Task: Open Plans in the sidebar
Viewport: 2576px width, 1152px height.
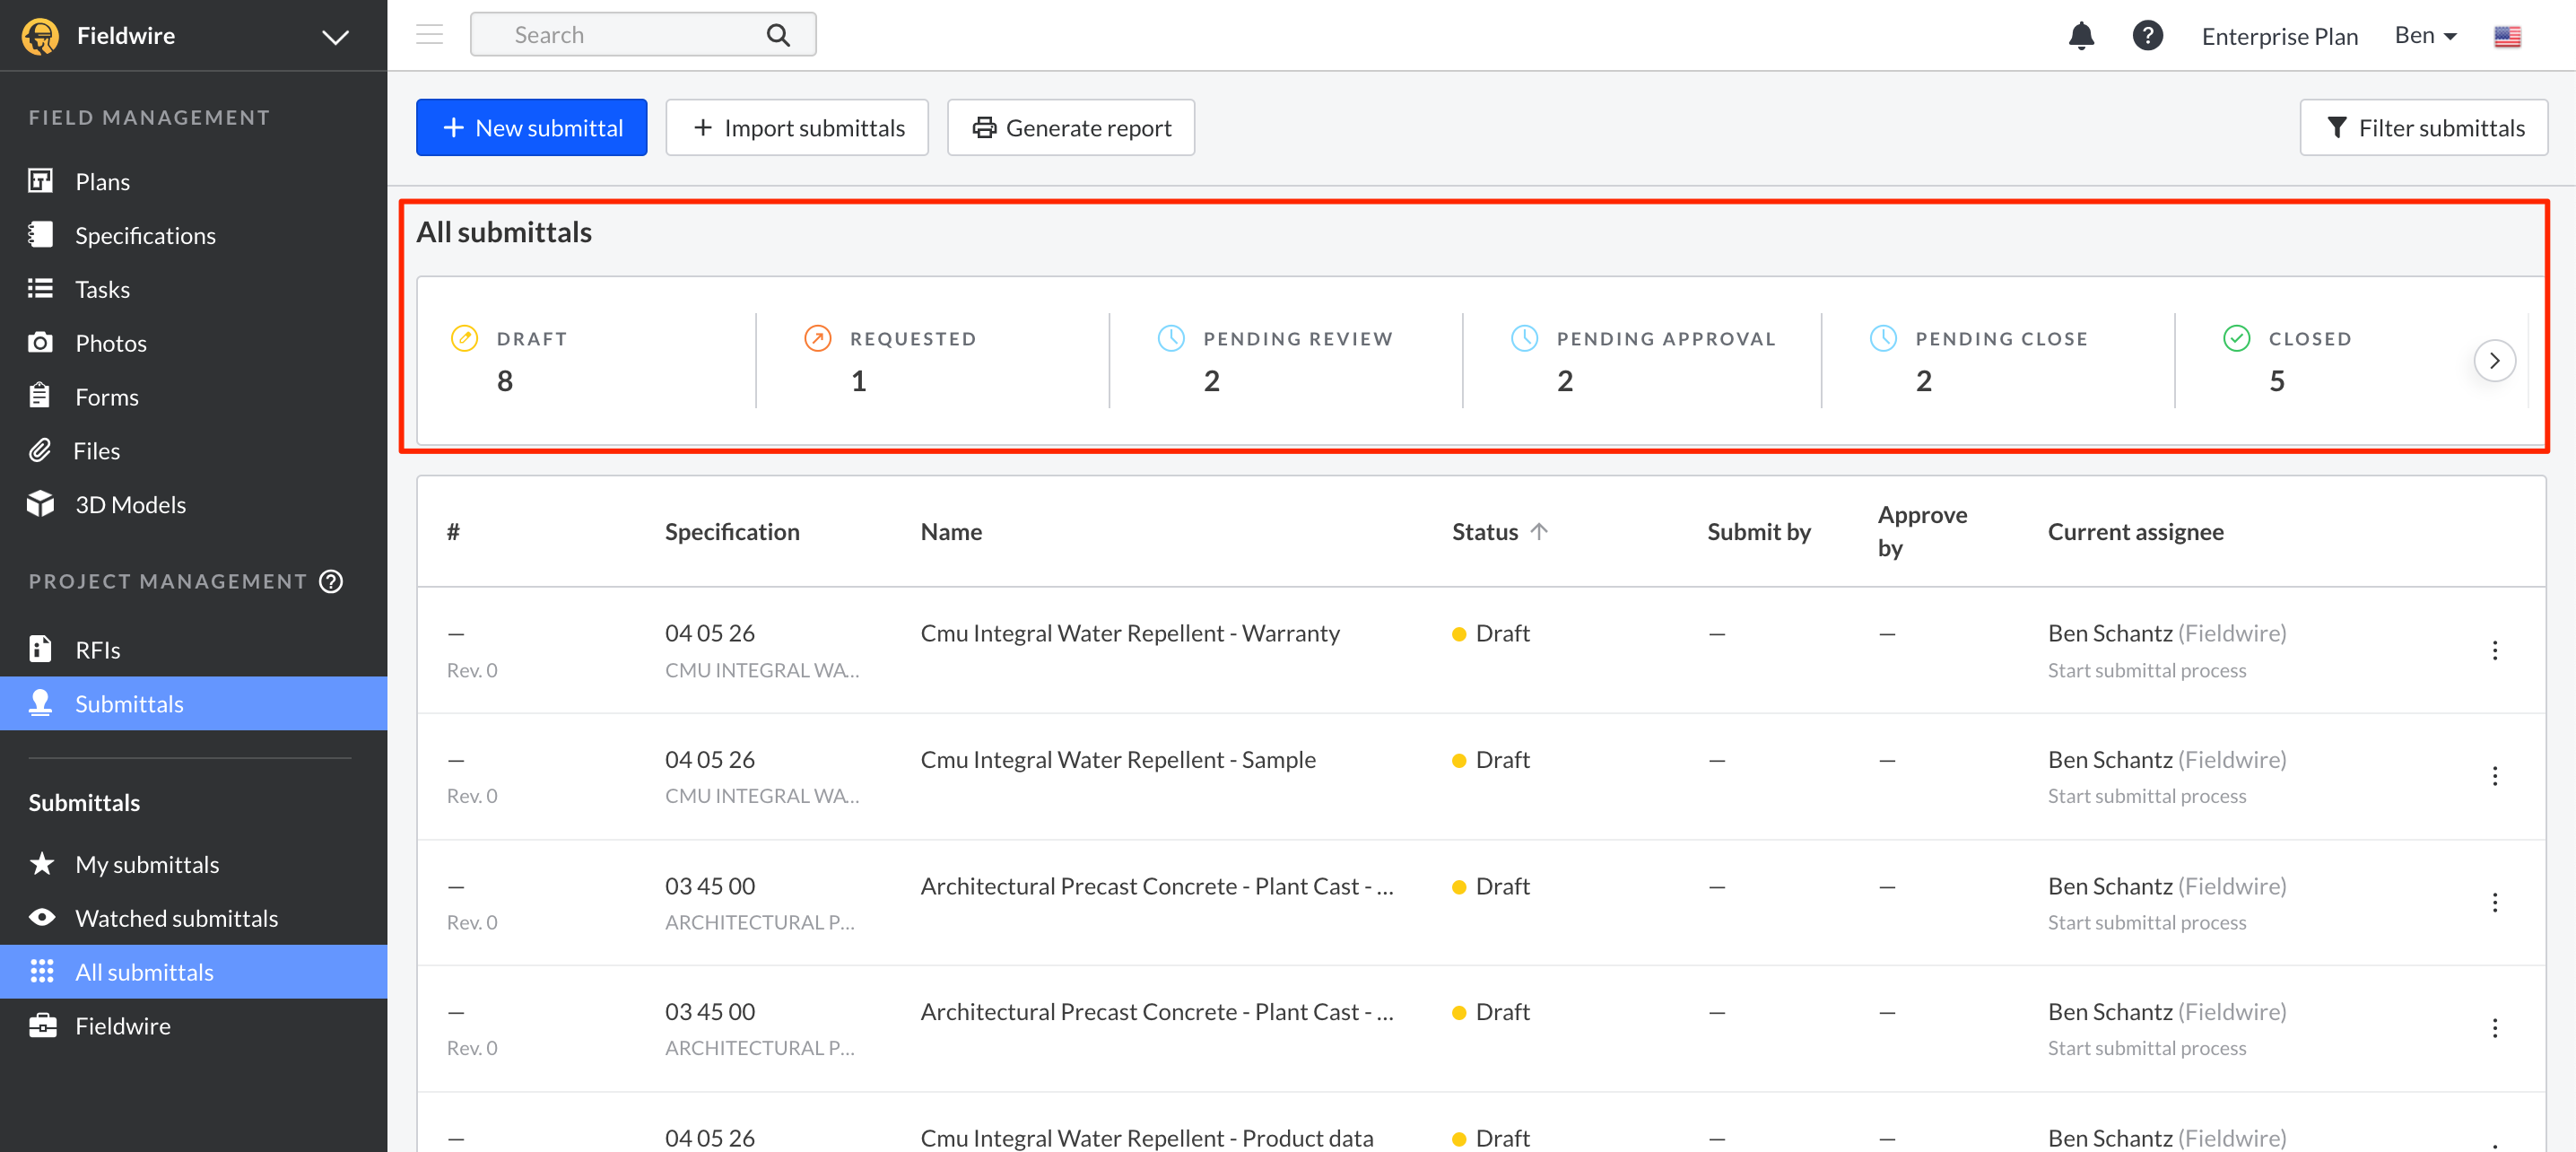Action: point(193,181)
